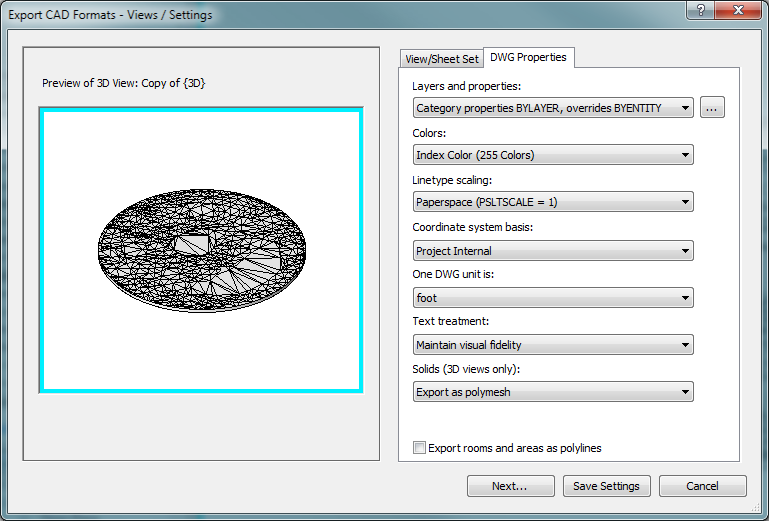769x521 pixels.
Task: Open the Text treatment dropdown
Action: 553,345
